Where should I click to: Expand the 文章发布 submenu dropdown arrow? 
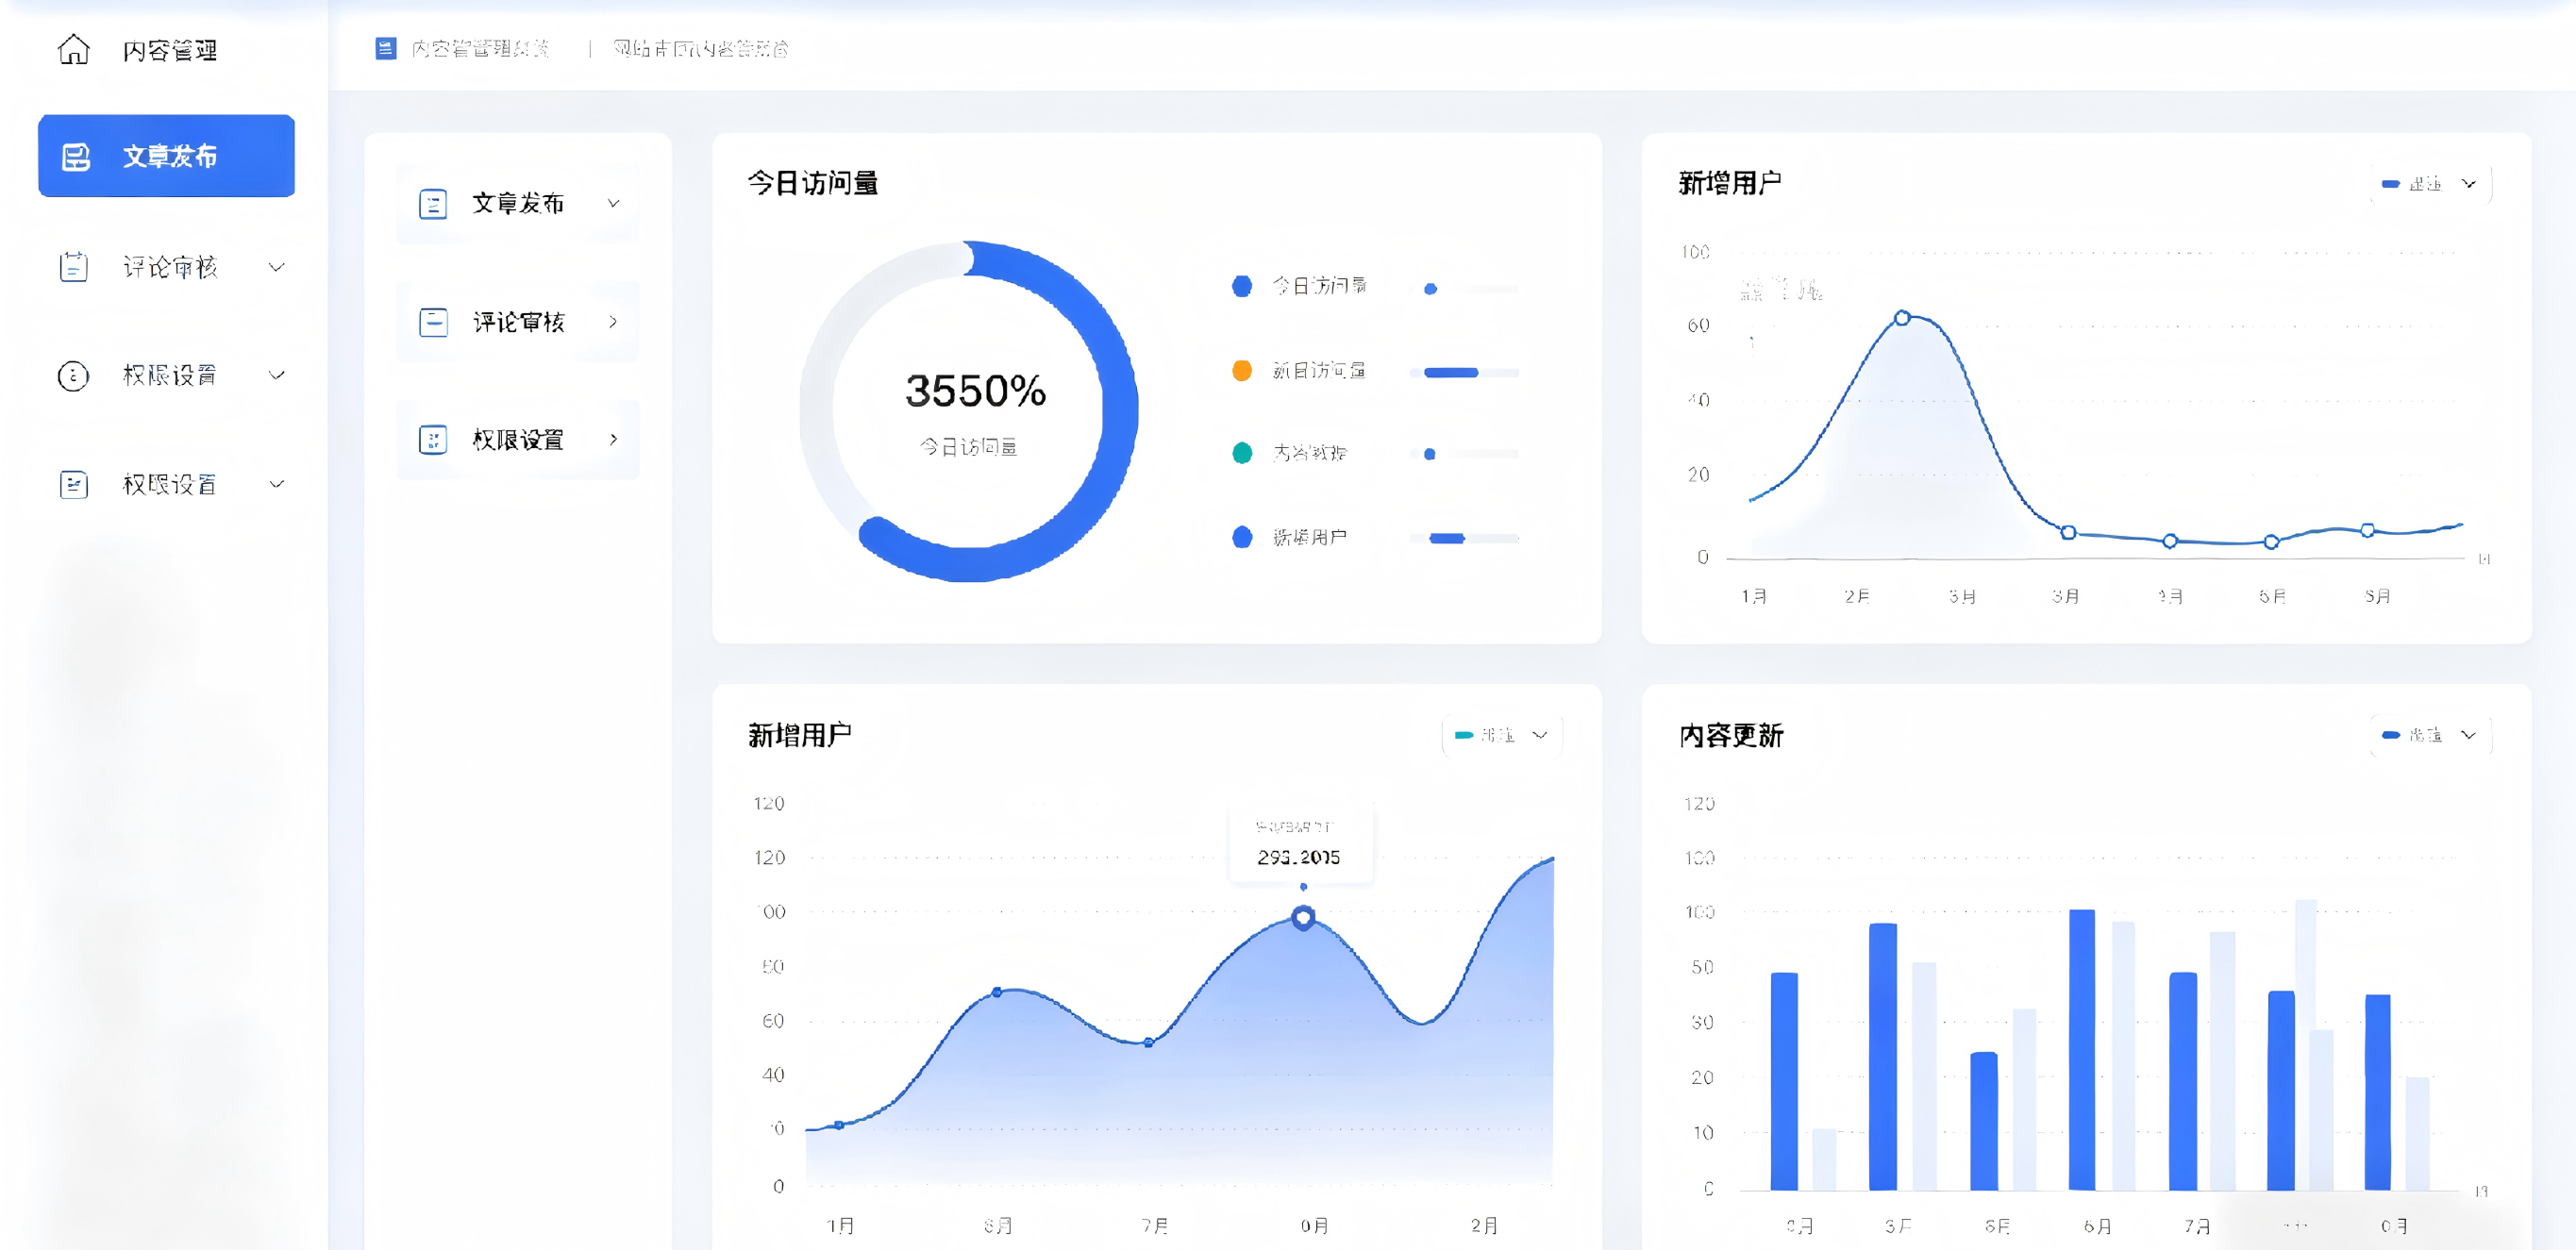pyautogui.click(x=613, y=204)
